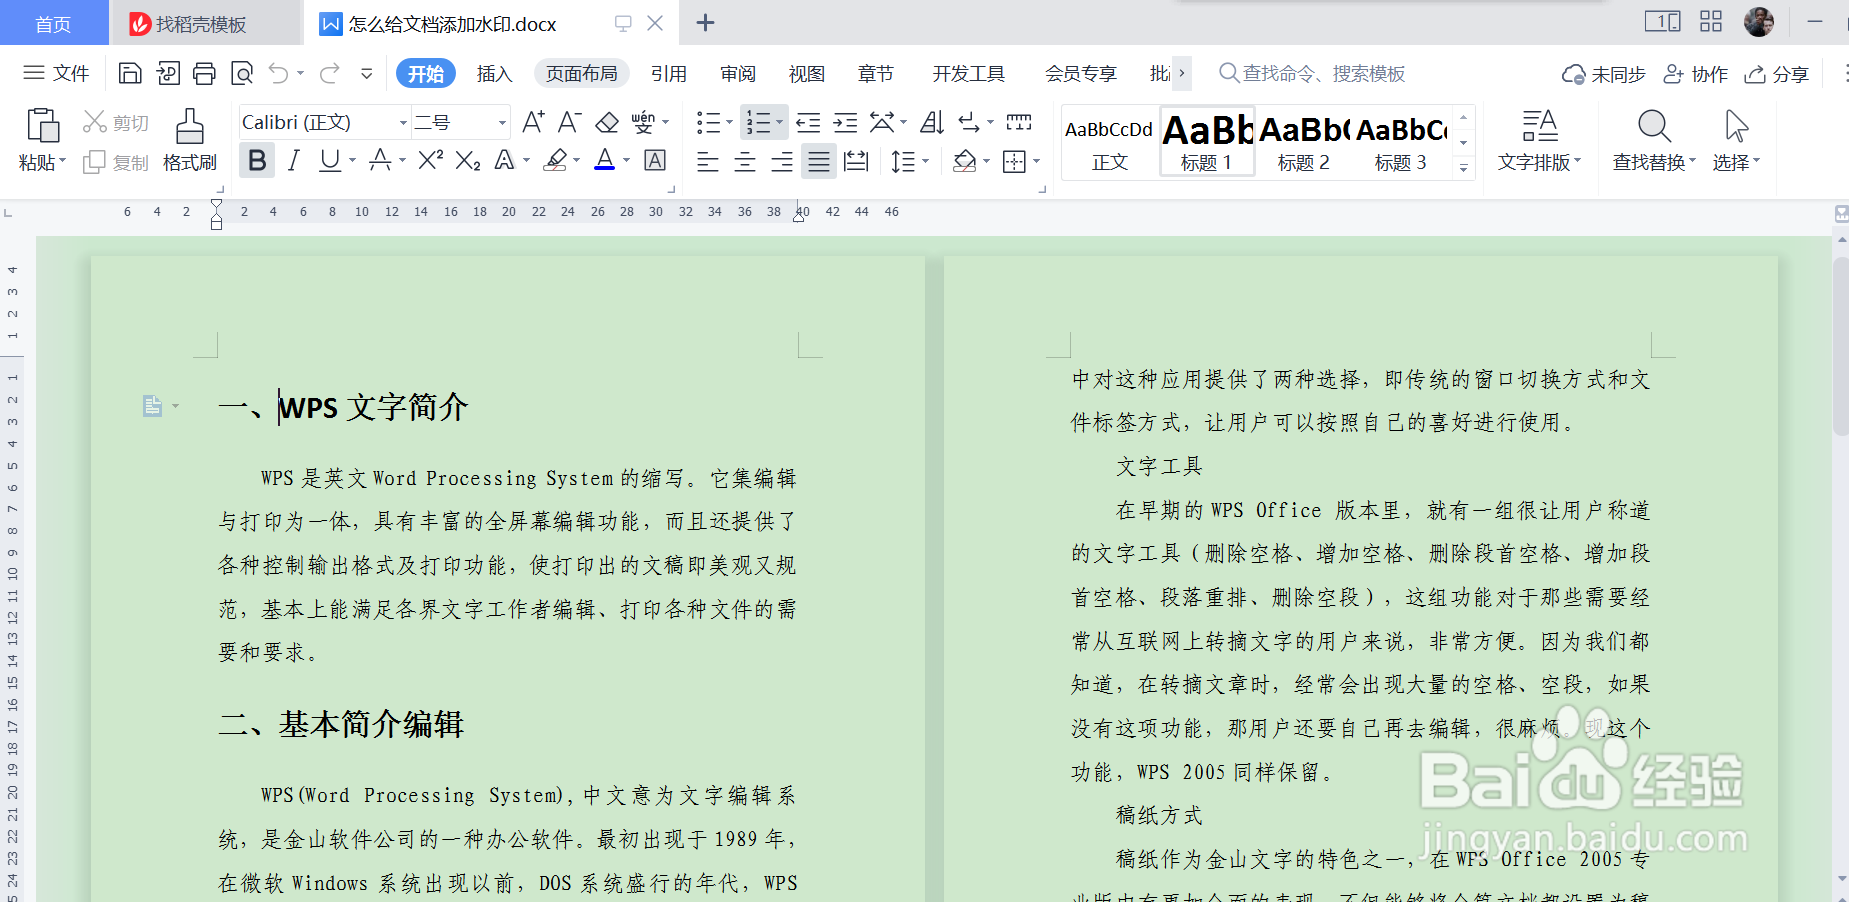
Task: Open the window layout icon showing 1
Action: point(1663,21)
